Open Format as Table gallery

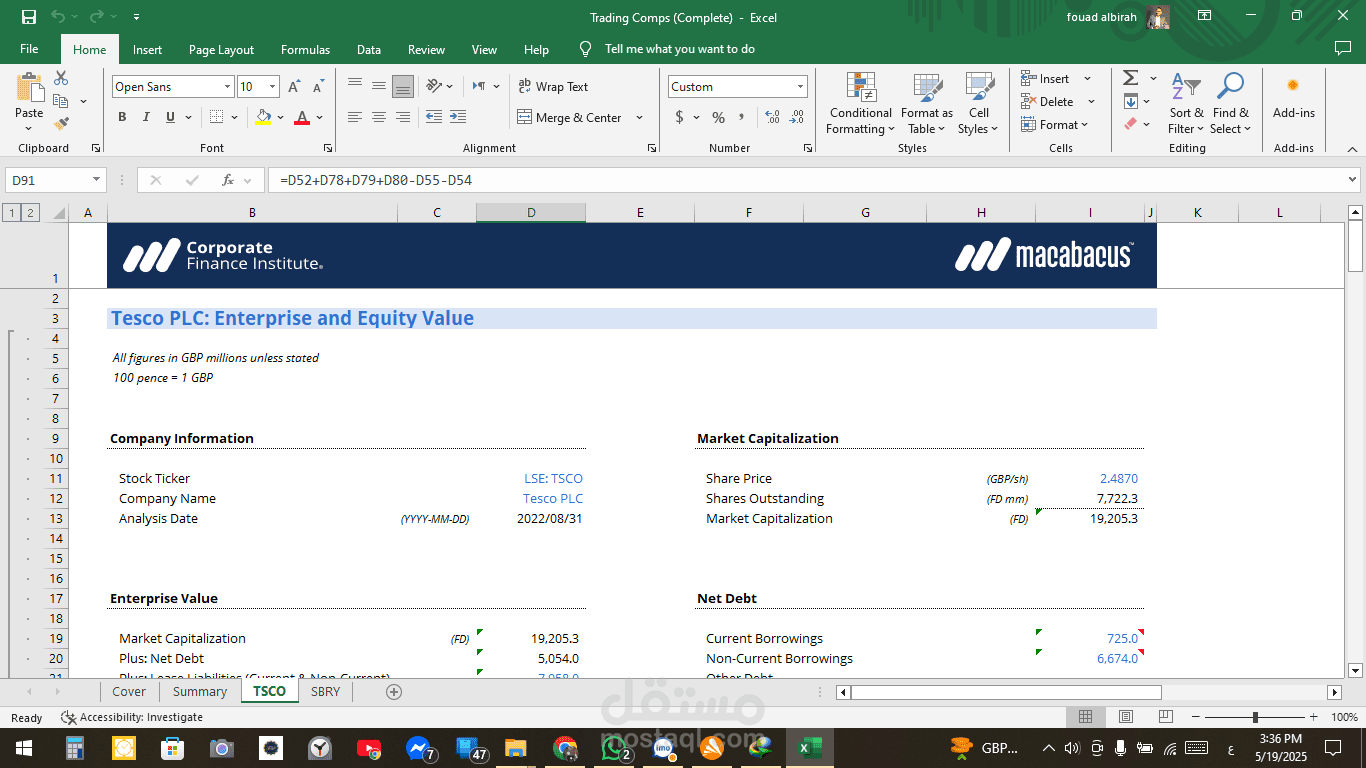click(927, 104)
